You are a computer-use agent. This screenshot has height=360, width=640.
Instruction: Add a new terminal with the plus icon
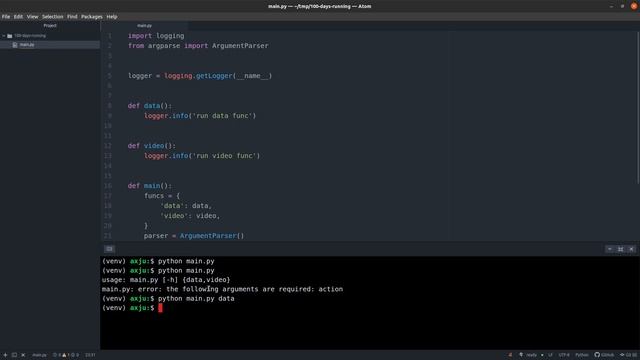click(5, 355)
